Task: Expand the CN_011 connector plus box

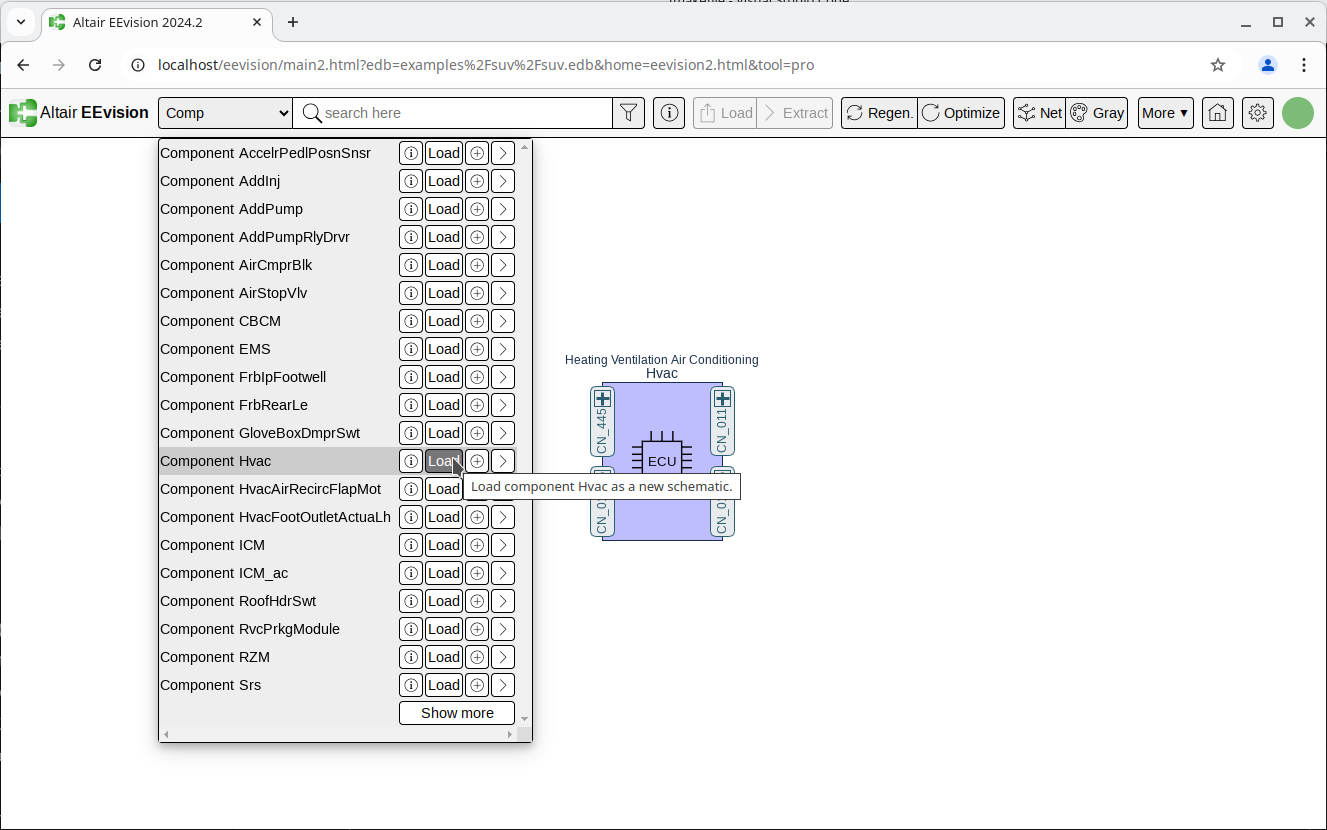Action: (x=722, y=399)
